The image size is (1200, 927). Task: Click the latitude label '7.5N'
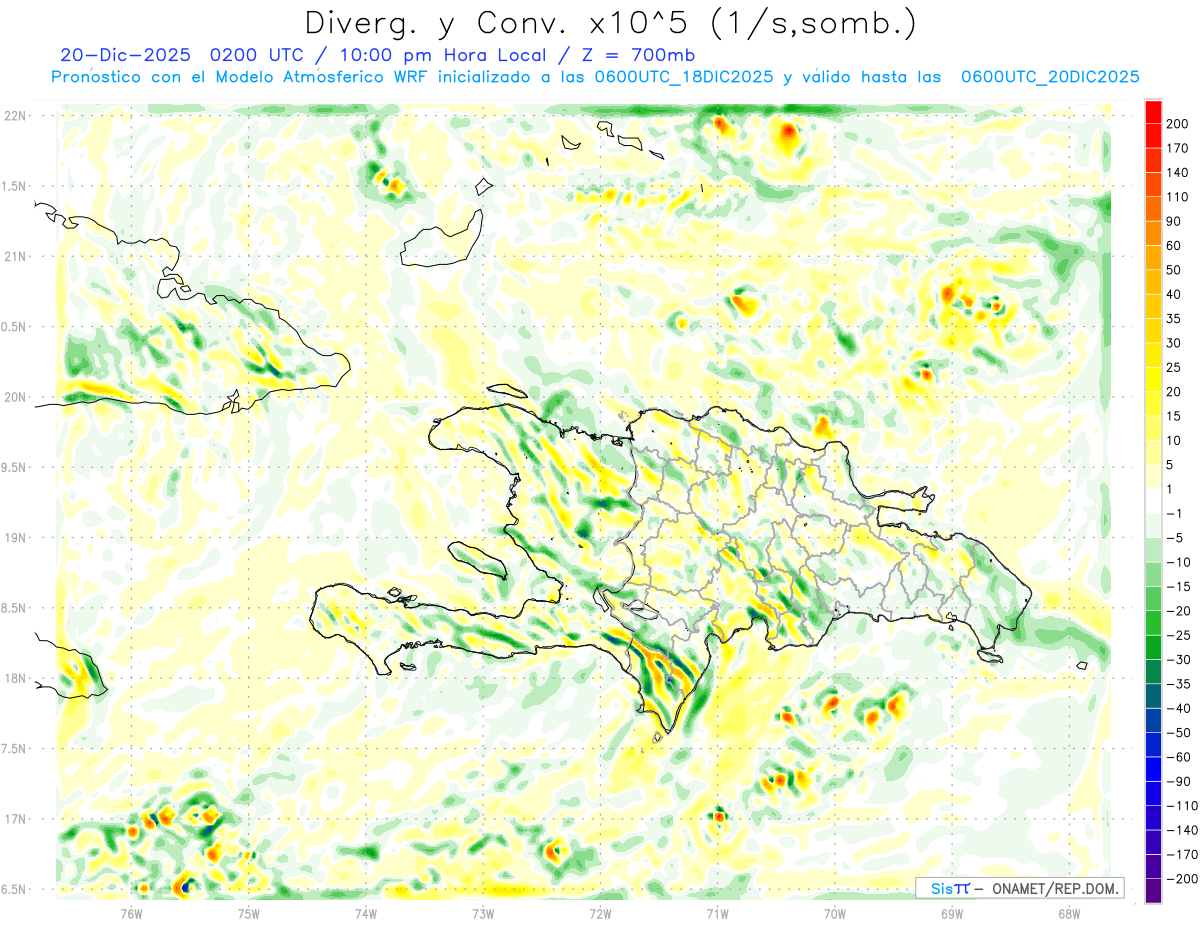15,749
